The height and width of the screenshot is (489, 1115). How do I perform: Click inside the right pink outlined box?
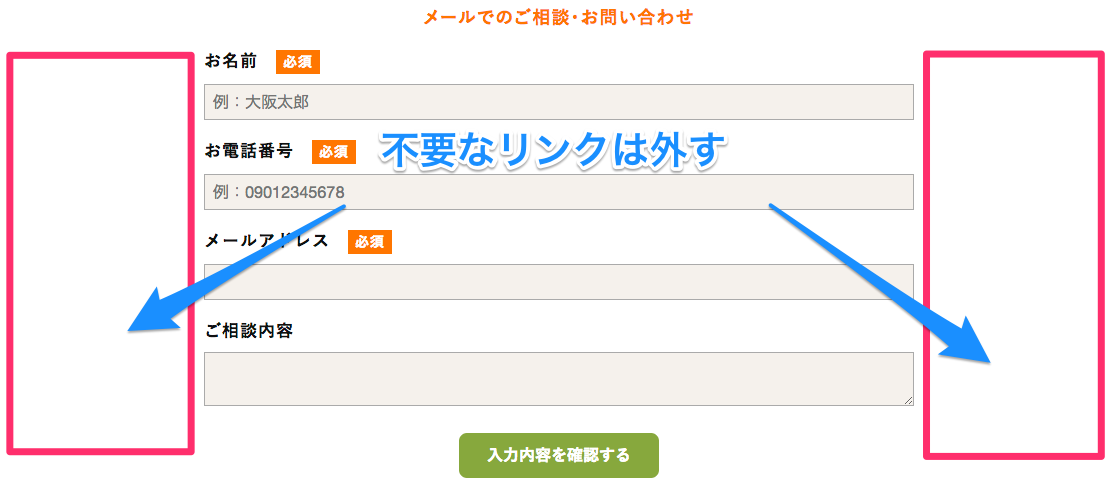click(1014, 254)
